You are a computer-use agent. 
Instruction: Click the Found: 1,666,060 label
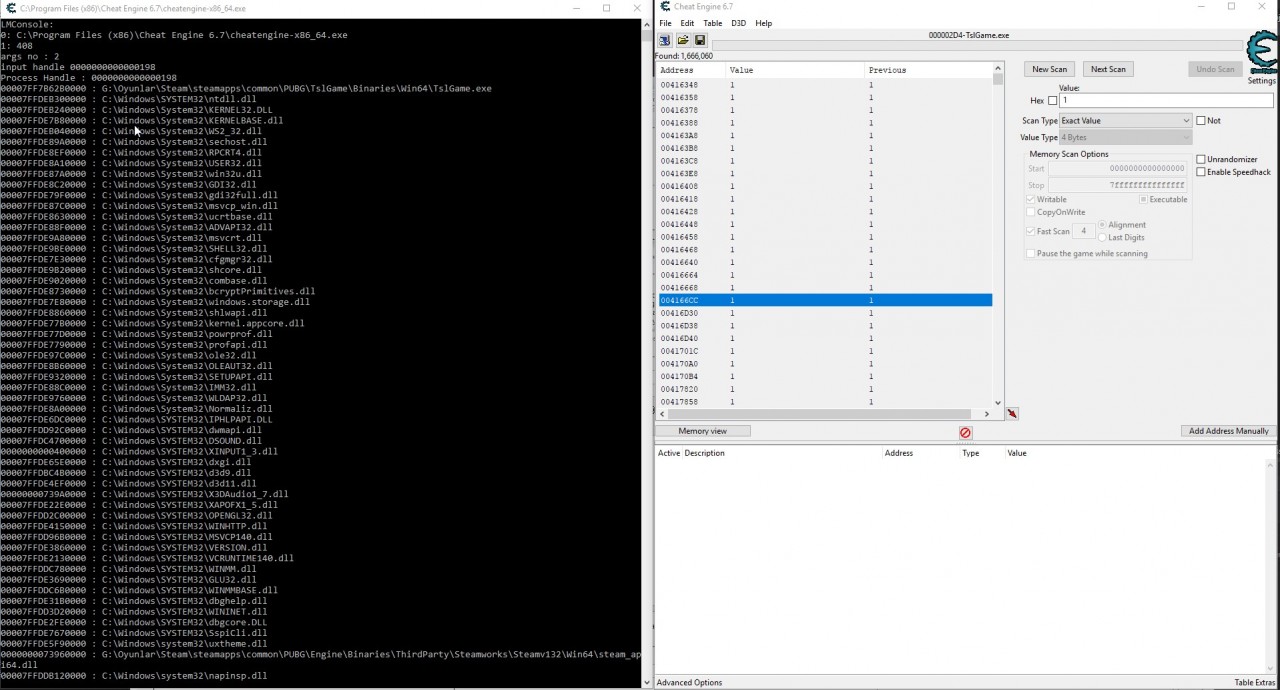(684, 56)
